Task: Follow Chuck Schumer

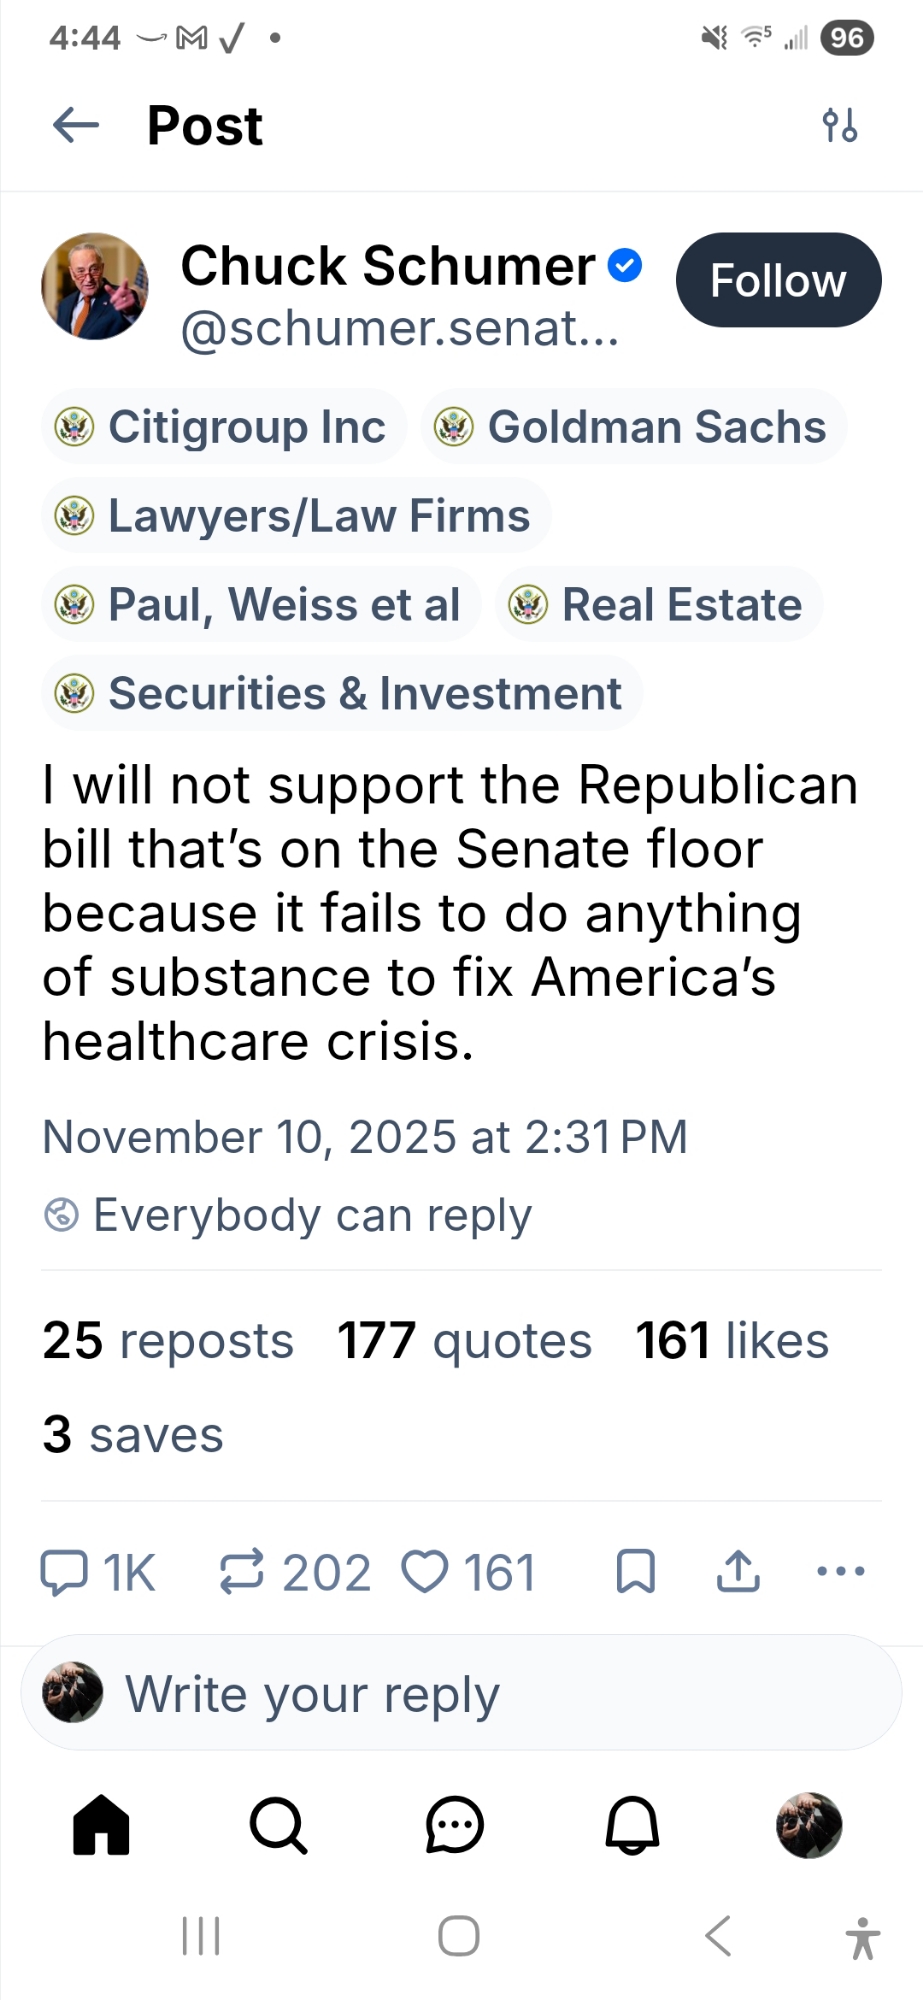Action: [778, 281]
